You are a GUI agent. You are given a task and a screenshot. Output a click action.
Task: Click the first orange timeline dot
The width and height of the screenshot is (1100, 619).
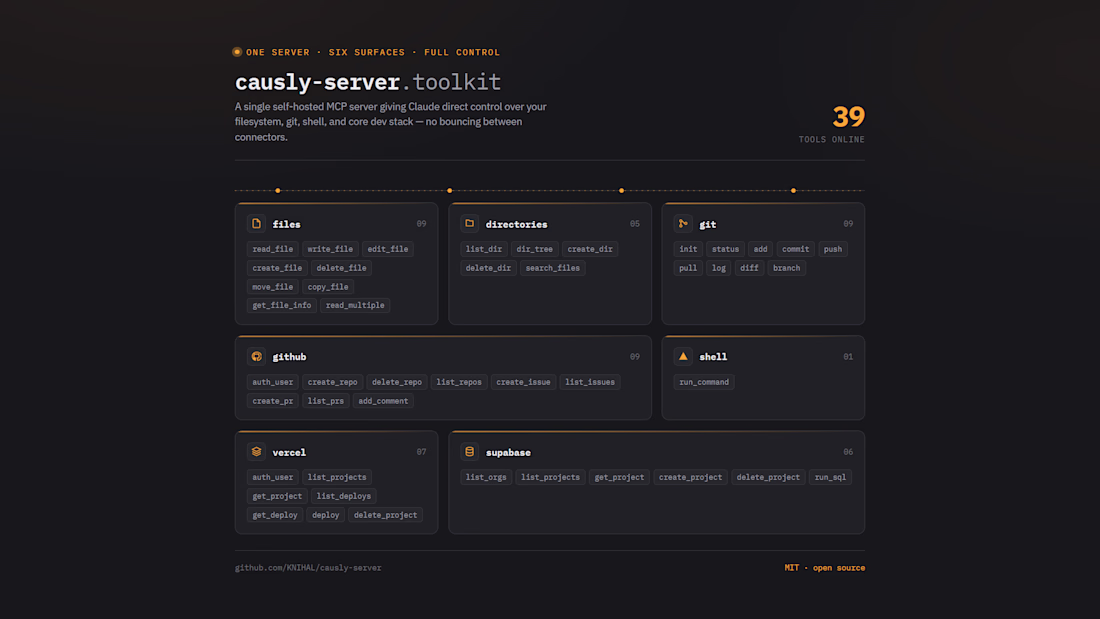278,191
